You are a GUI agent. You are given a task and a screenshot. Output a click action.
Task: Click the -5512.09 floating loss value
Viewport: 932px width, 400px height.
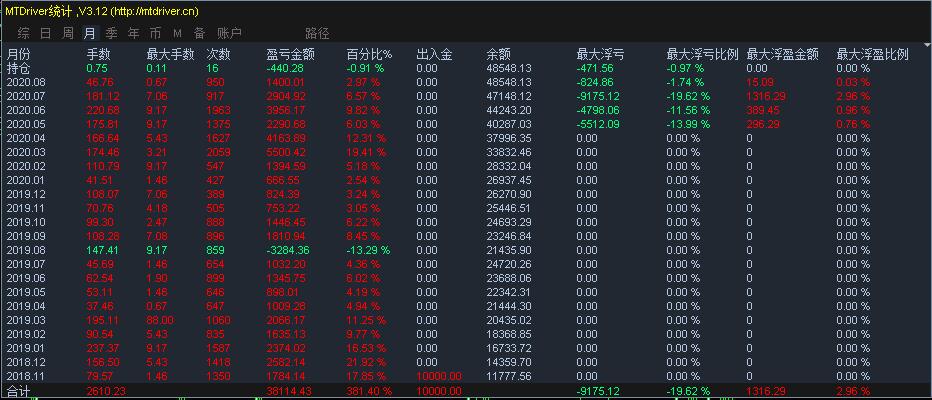[597, 124]
